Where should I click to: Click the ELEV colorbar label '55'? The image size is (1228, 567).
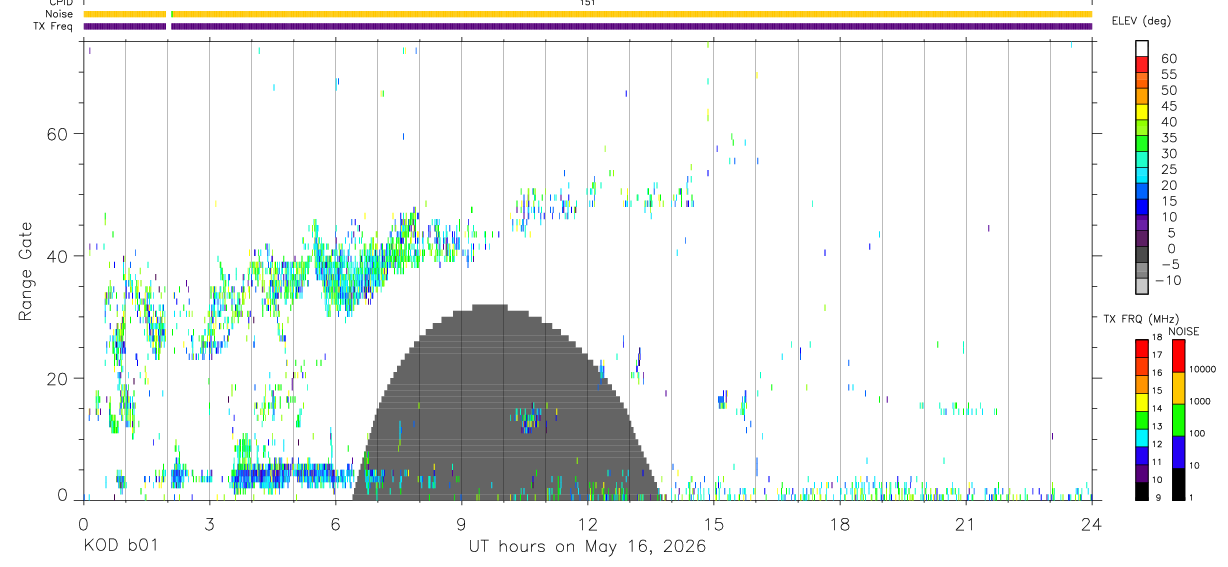pos(1168,74)
